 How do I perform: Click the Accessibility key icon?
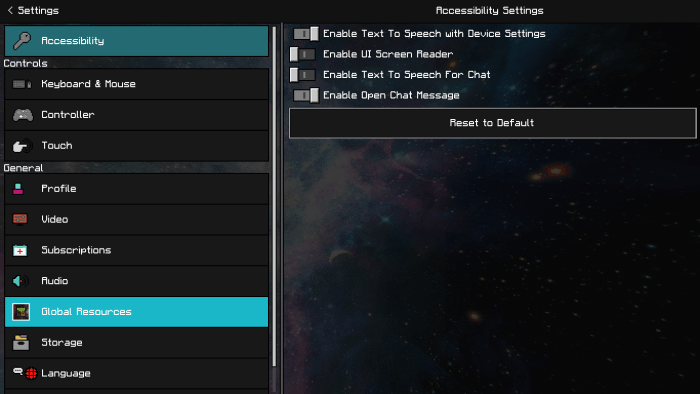pos(22,41)
